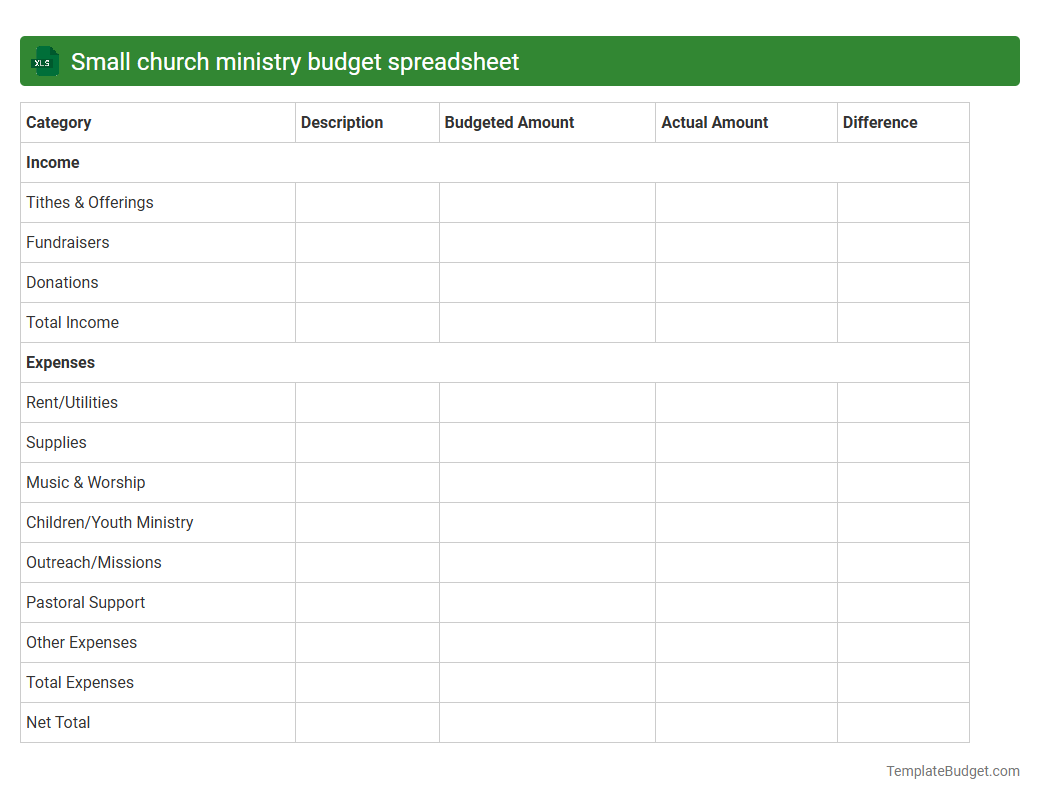Click the Description column header
Viewport: 1040px width, 800px height.
(342, 122)
